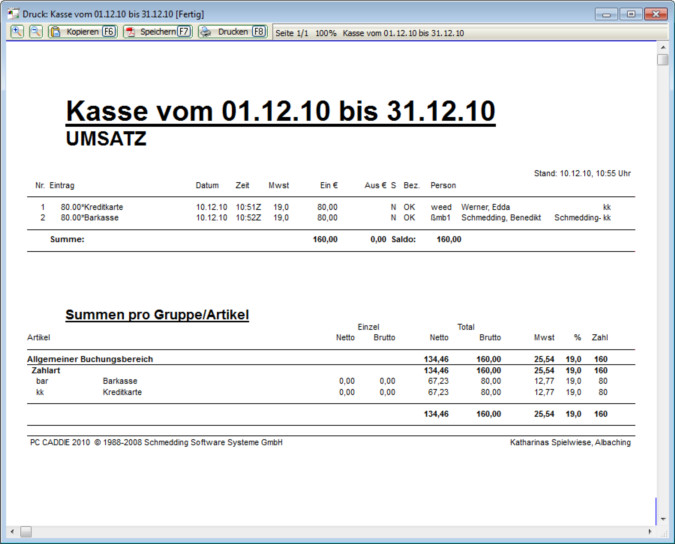Minimize the Druck preview window
The image size is (675, 544).
point(606,14)
